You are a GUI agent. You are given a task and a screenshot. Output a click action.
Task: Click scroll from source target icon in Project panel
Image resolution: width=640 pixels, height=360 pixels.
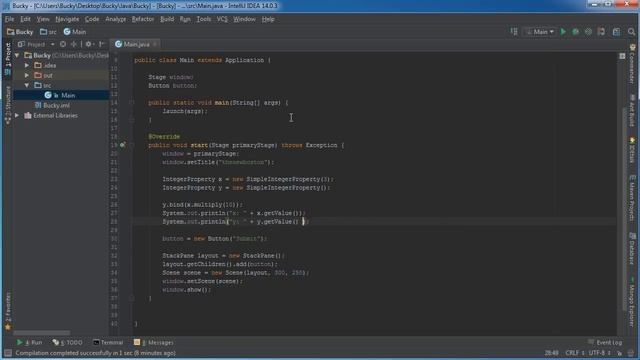[x=63, y=44]
